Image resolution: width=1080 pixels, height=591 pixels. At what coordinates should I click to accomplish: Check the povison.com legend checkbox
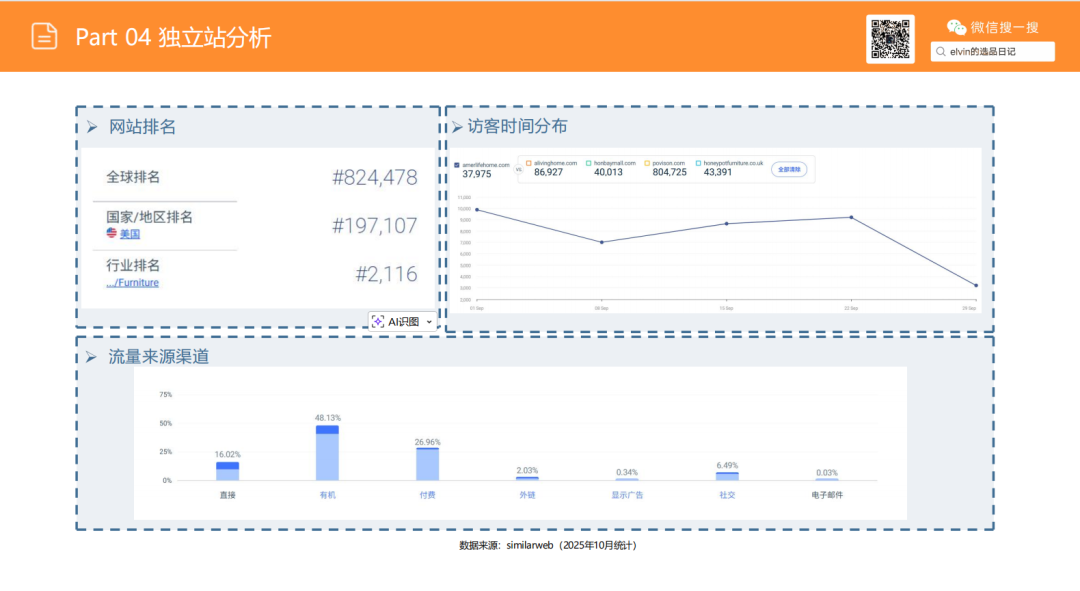(x=648, y=163)
